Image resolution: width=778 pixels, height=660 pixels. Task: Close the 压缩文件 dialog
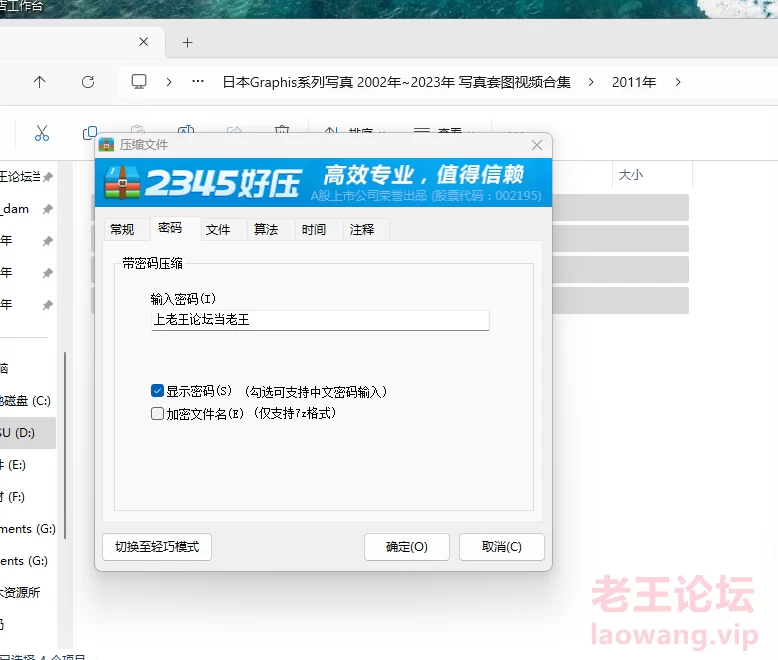(x=537, y=145)
